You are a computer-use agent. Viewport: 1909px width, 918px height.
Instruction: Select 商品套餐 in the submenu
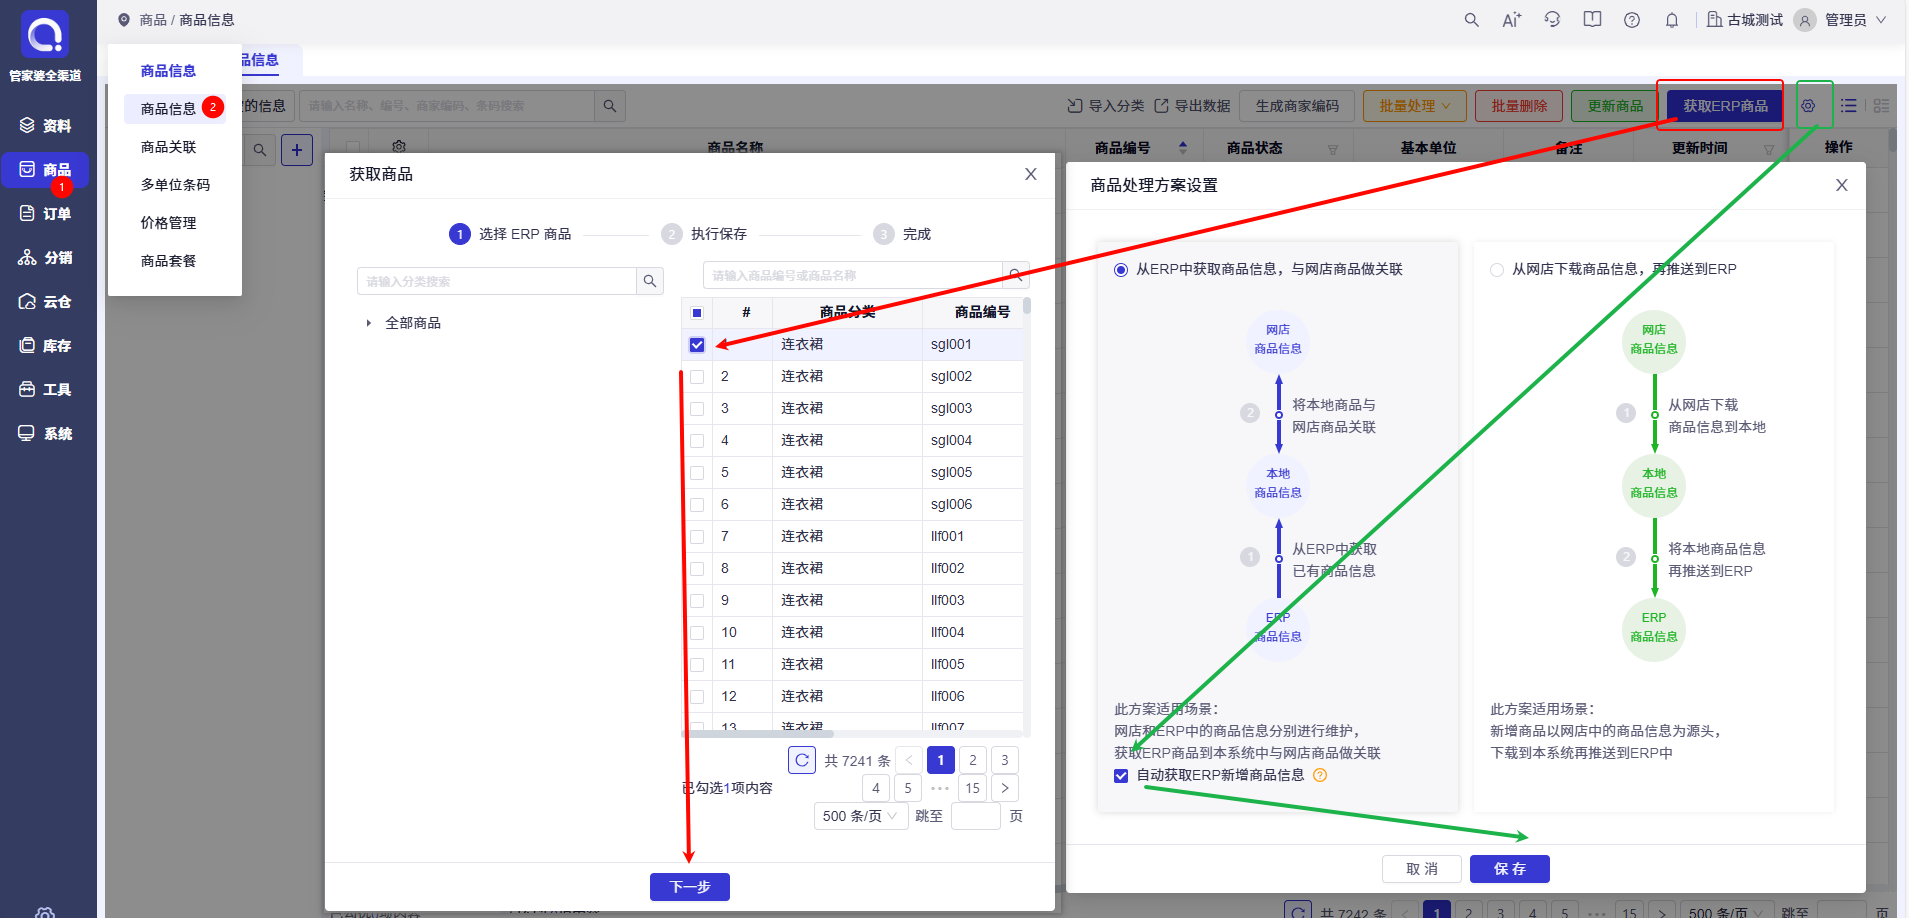(168, 261)
